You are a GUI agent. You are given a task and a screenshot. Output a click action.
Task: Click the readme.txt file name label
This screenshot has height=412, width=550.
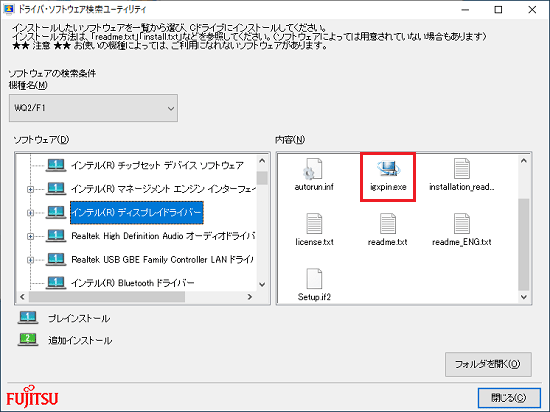click(388, 242)
